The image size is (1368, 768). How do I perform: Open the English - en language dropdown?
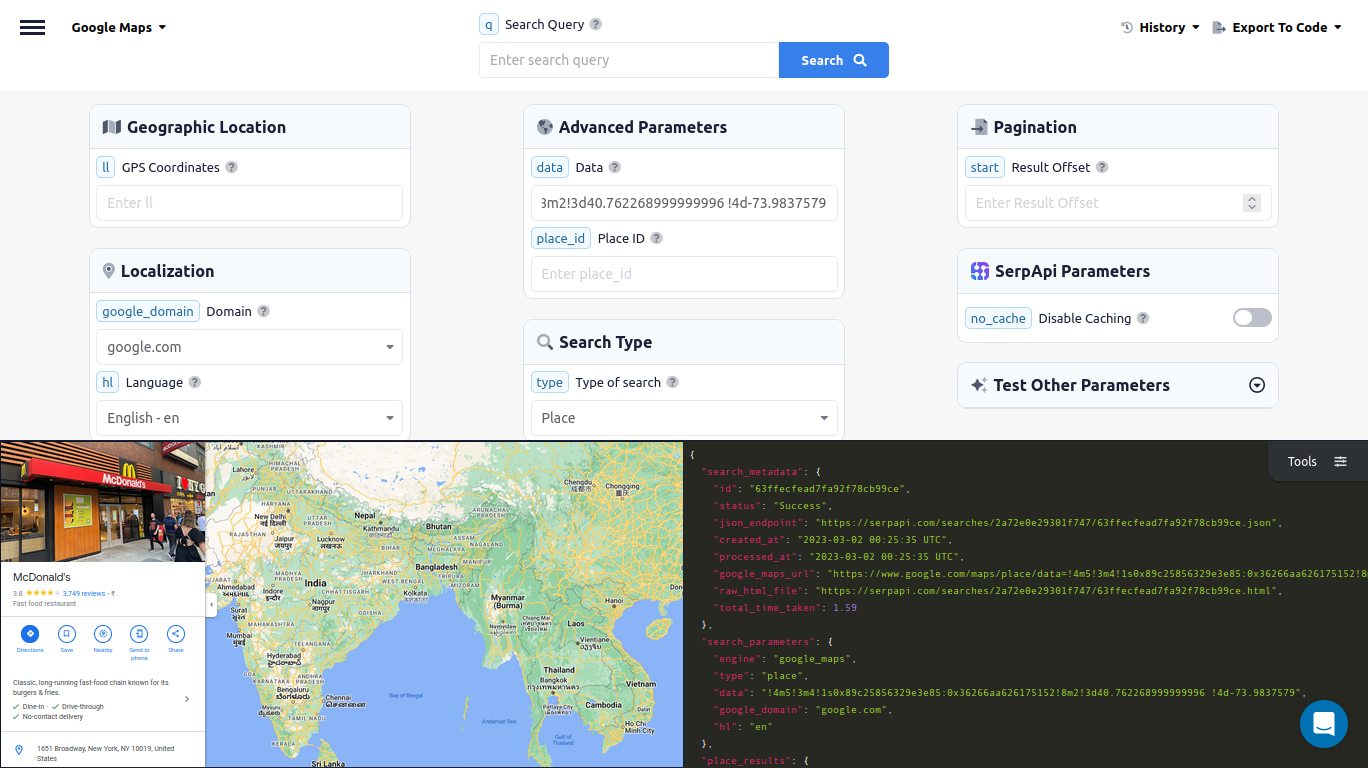tap(250, 418)
